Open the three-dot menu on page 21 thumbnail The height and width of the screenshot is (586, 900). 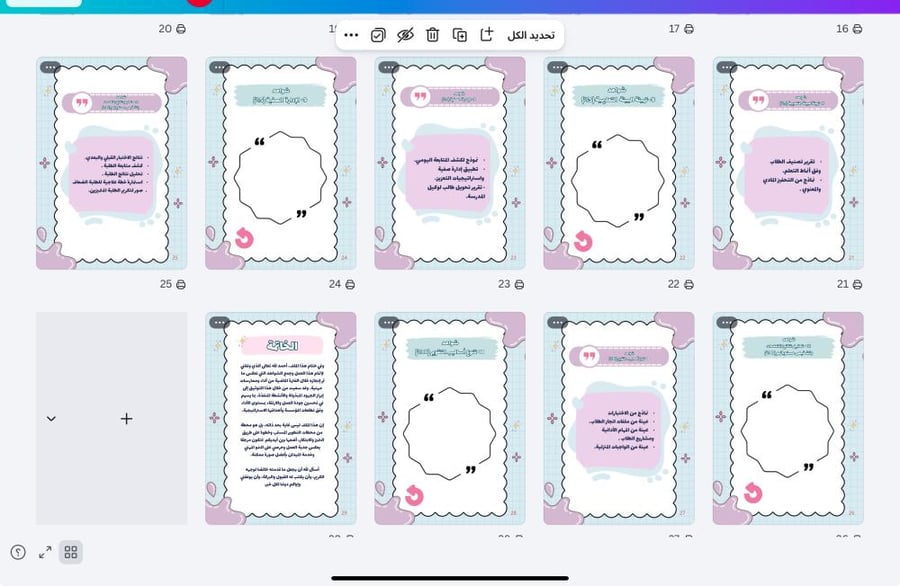click(x=727, y=67)
